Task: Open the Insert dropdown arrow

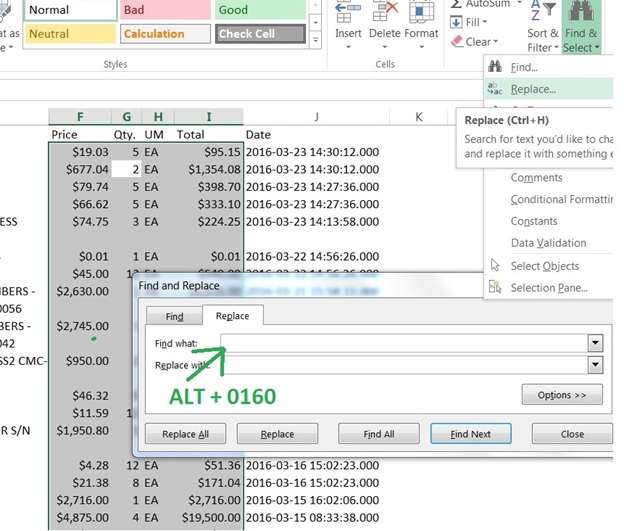Action: click(x=348, y=47)
